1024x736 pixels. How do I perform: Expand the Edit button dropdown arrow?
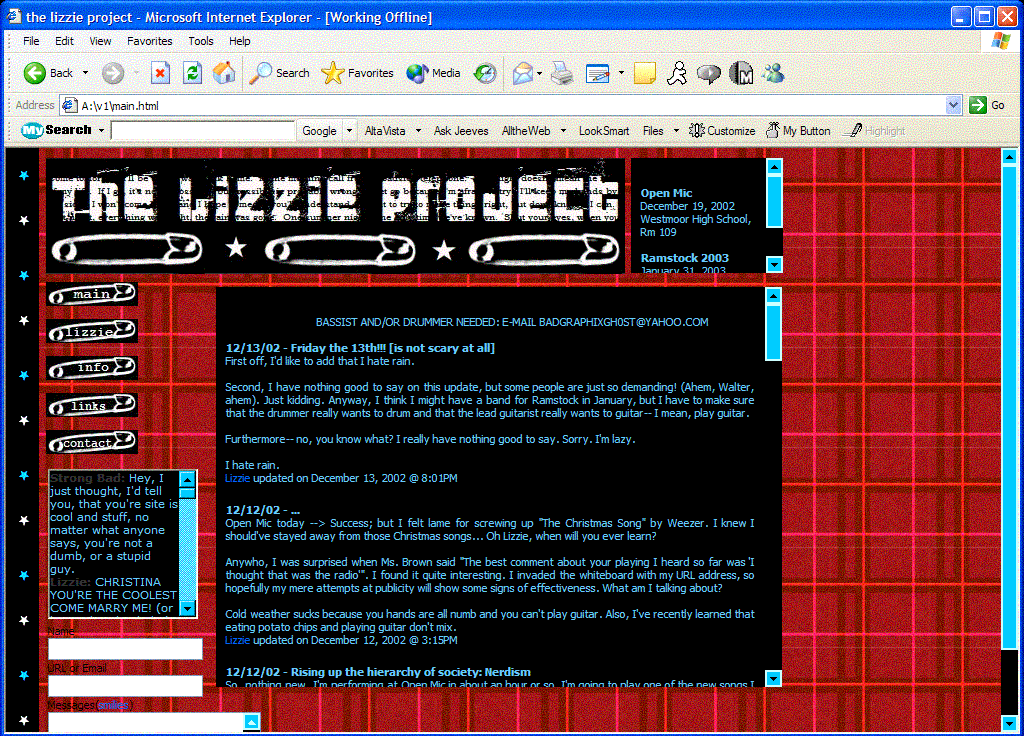[x=621, y=73]
